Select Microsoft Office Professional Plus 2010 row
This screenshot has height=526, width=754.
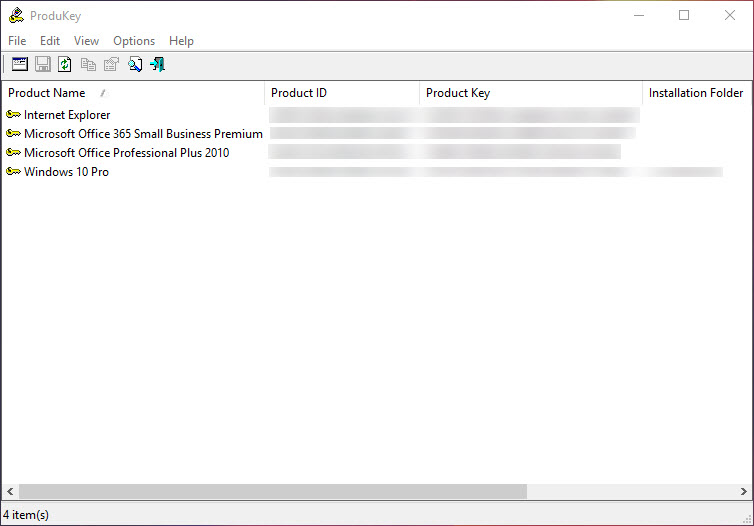click(x=377, y=152)
